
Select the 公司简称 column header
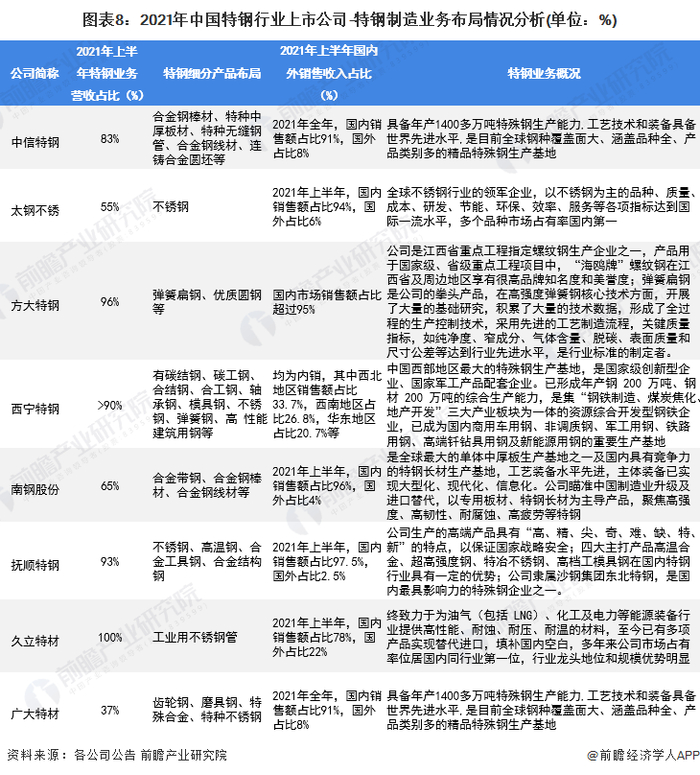35,74
